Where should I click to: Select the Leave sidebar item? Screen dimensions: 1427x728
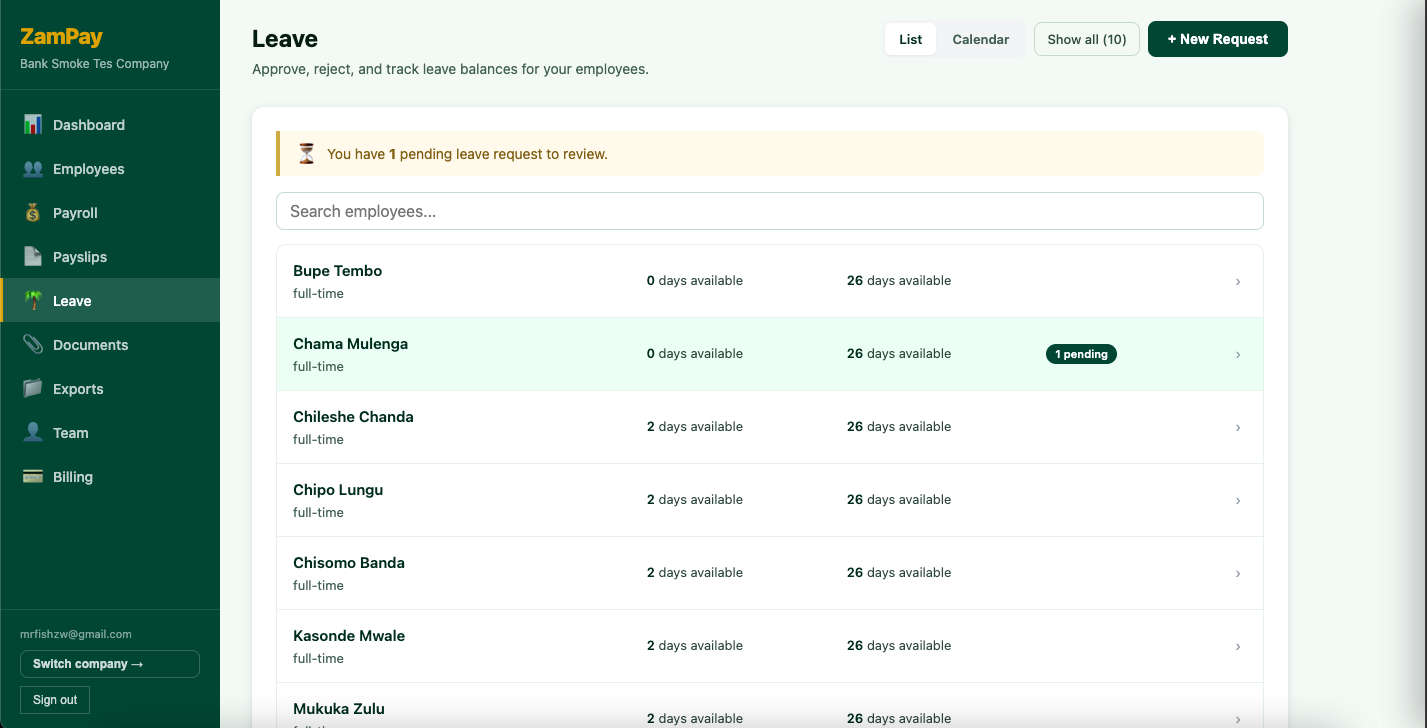[110, 301]
